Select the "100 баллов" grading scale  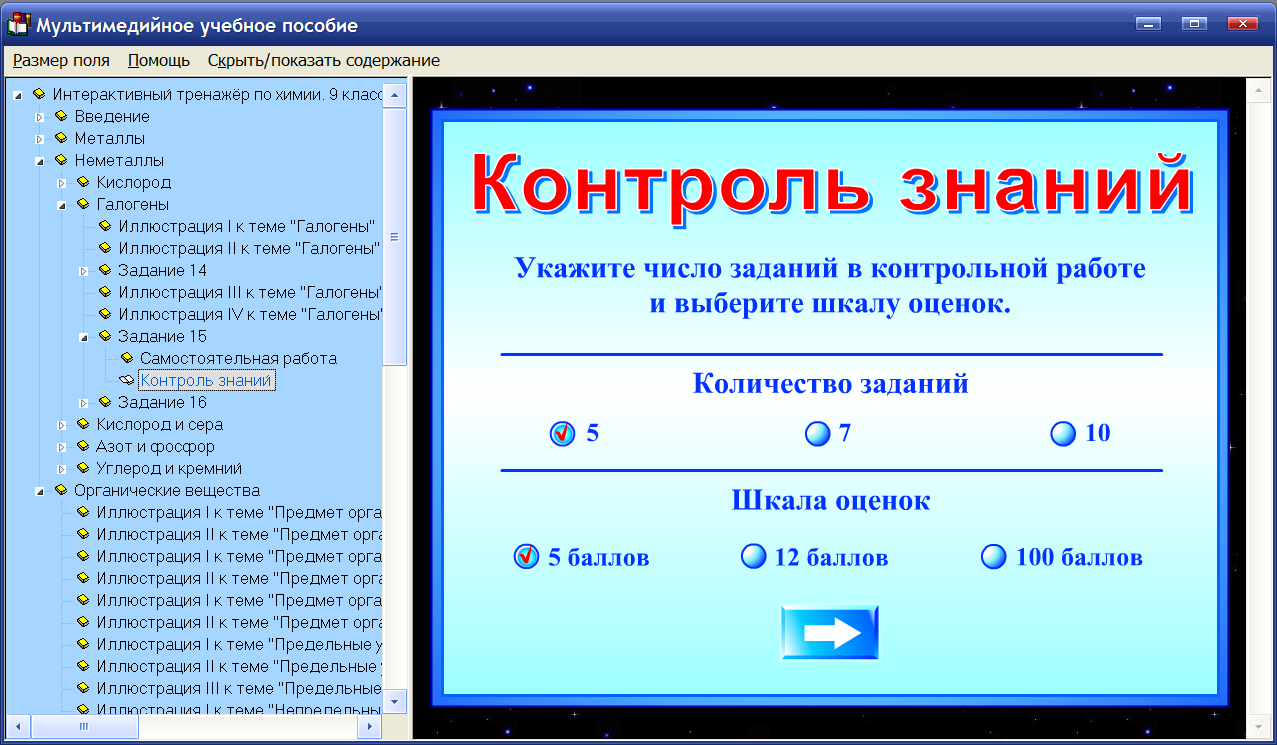point(992,557)
